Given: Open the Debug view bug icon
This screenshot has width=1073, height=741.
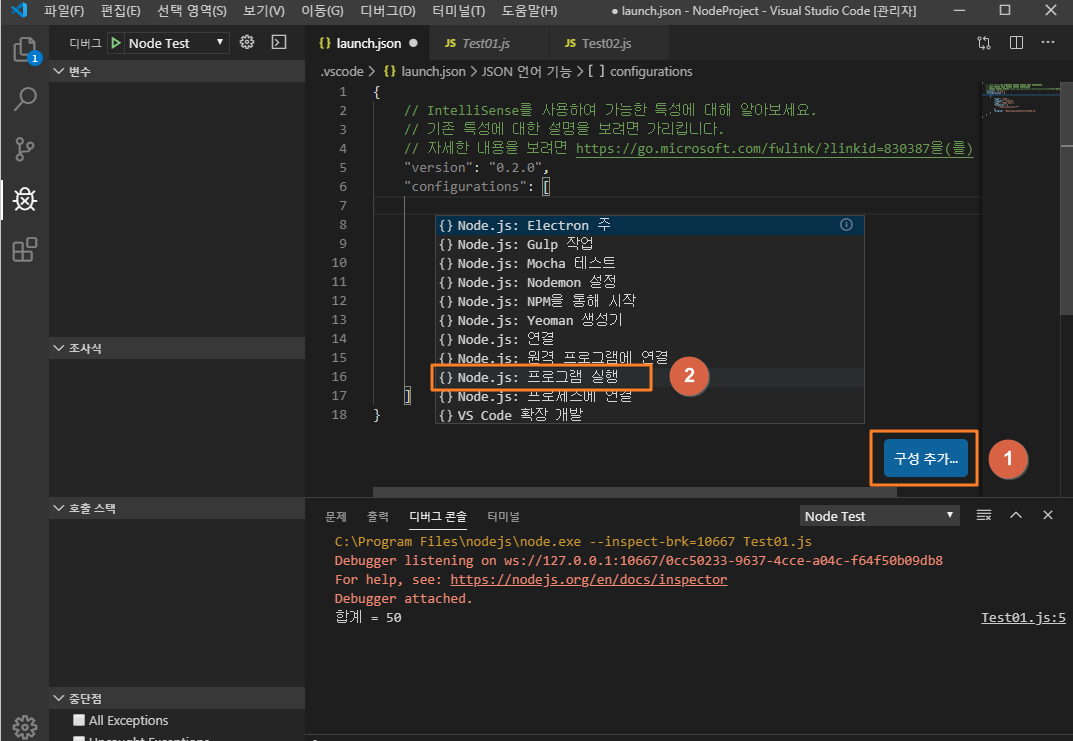Looking at the screenshot, I should [25, 199].
